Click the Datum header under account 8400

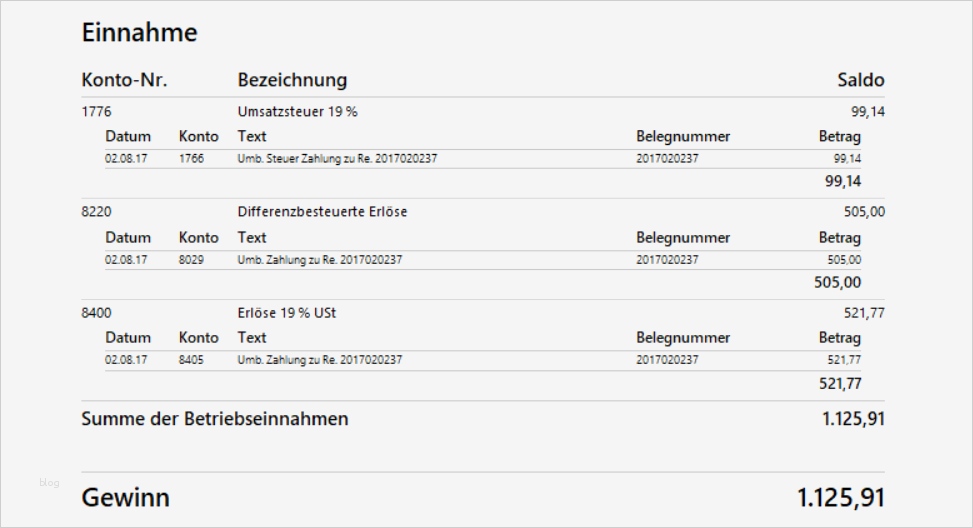point(128,338)
